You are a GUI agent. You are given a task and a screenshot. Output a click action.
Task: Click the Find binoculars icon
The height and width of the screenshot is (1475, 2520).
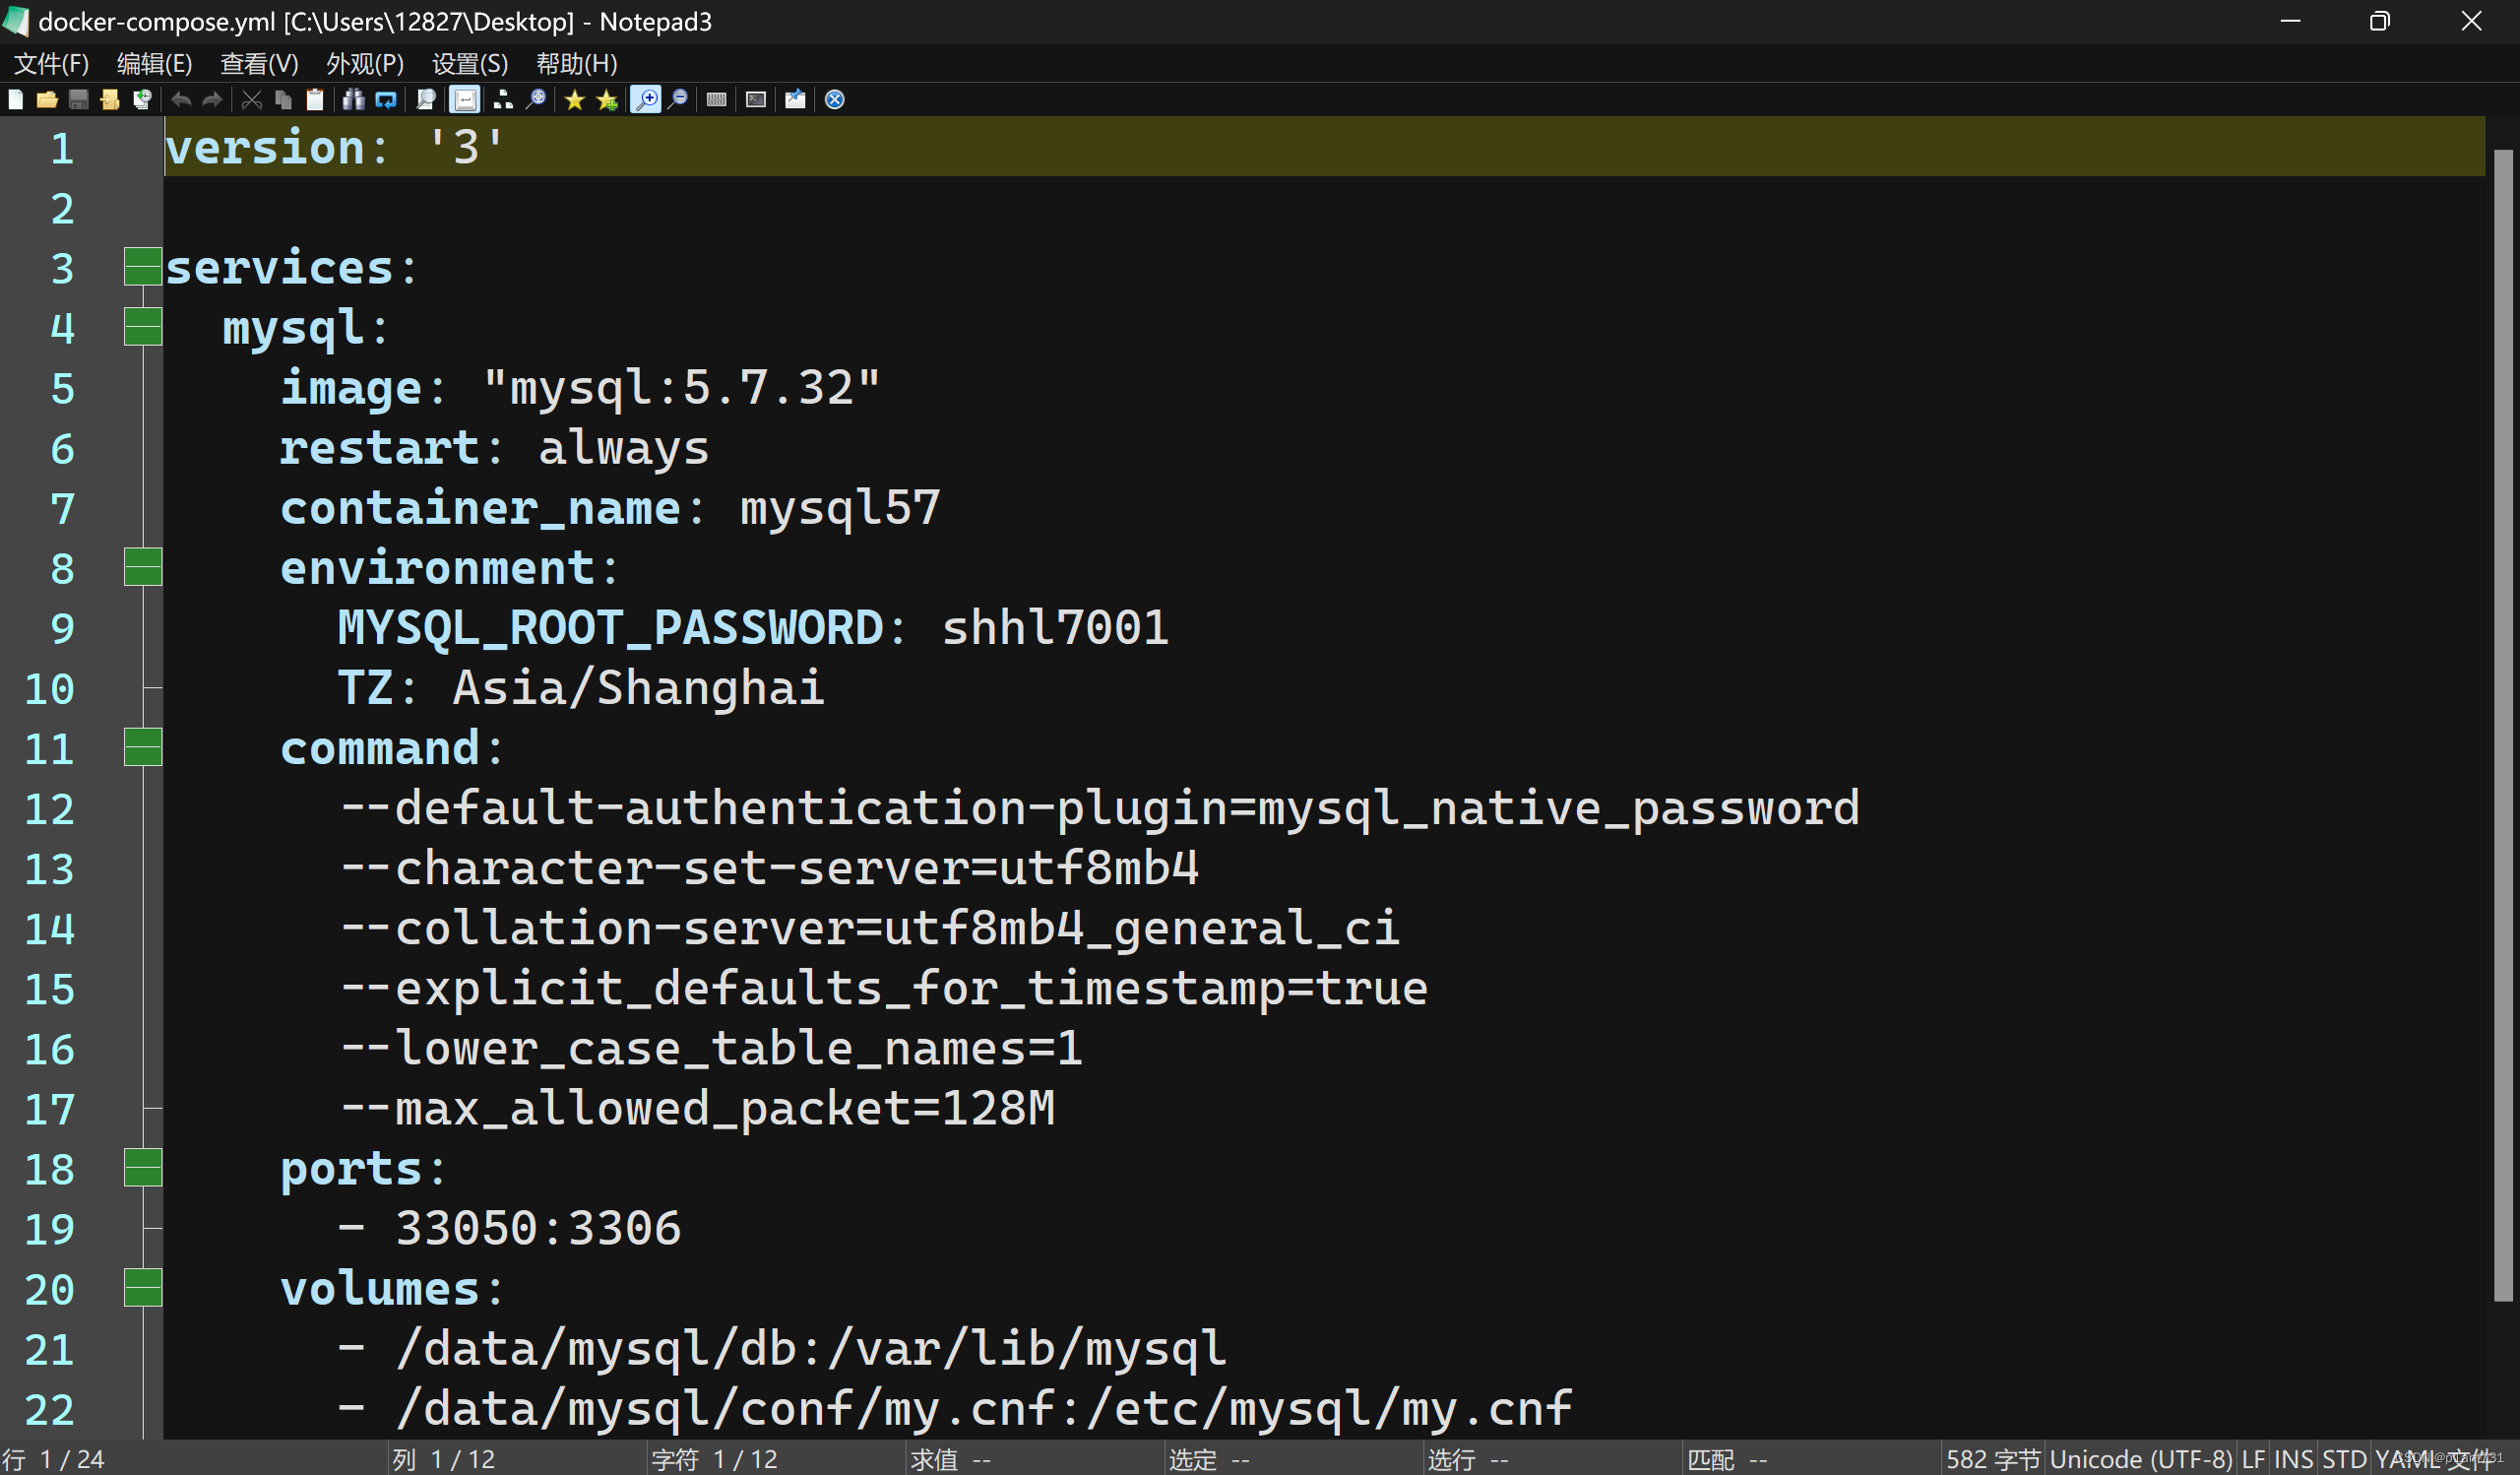354,99
